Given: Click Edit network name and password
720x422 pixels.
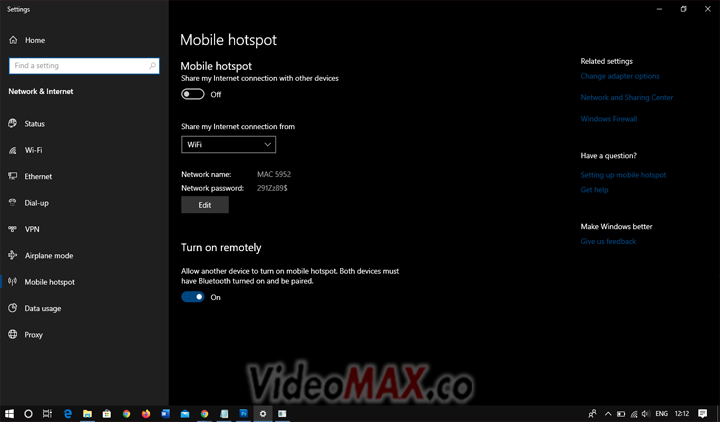Looking at the screenshot, I should tap(205, 205).
